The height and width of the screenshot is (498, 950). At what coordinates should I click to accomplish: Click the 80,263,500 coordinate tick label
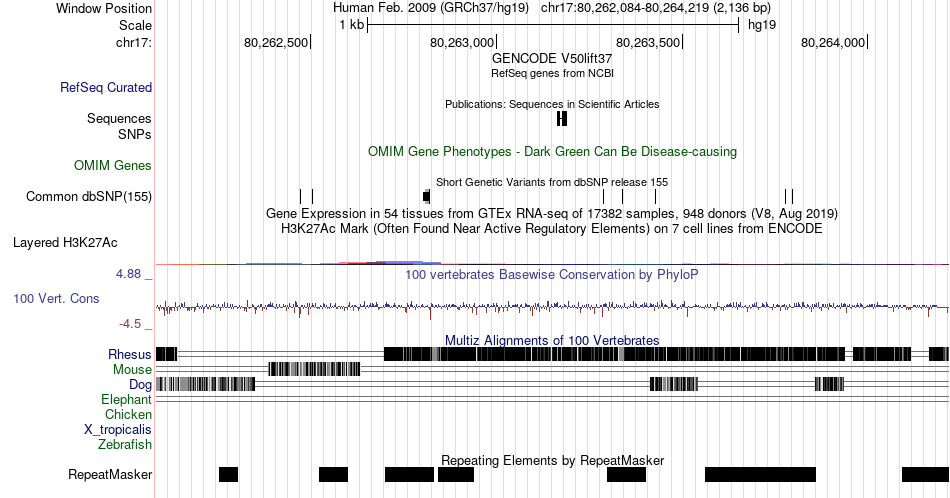pyautogui.click(x=648, y=42)
